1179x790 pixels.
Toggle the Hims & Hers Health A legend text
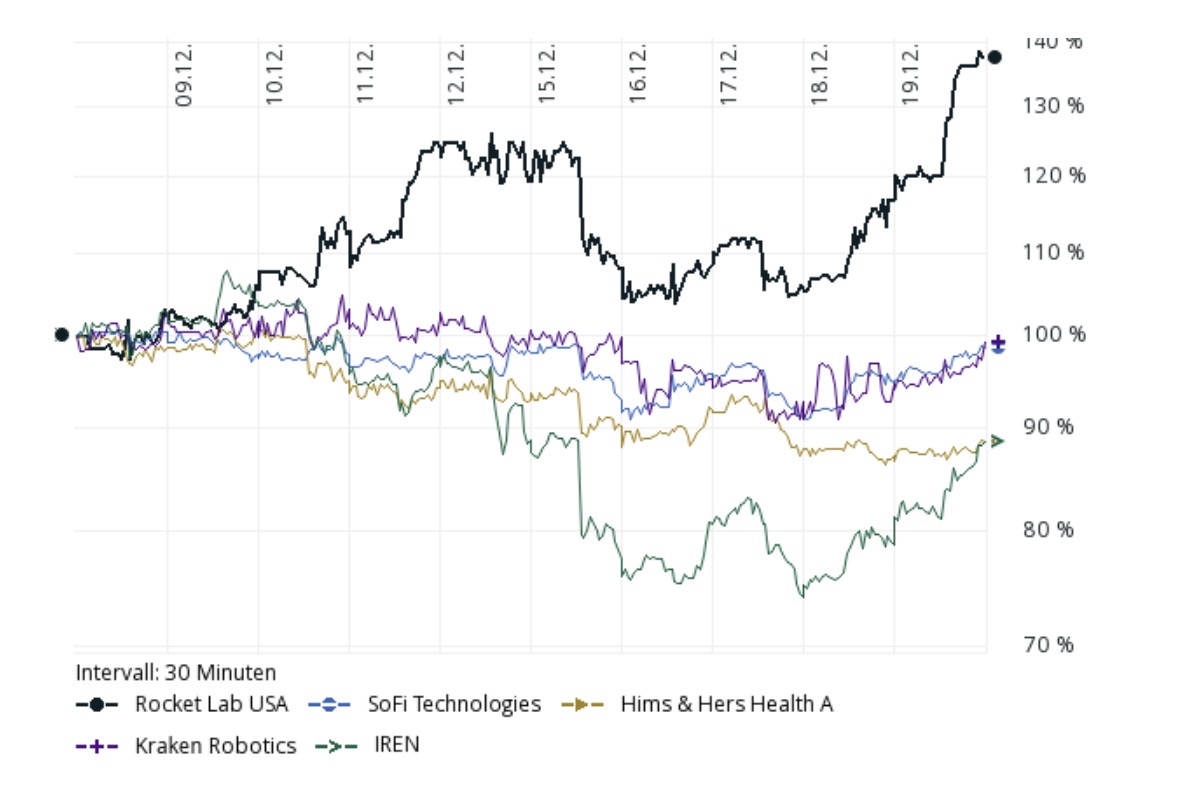pyautogui.click(x=726, y=704)
